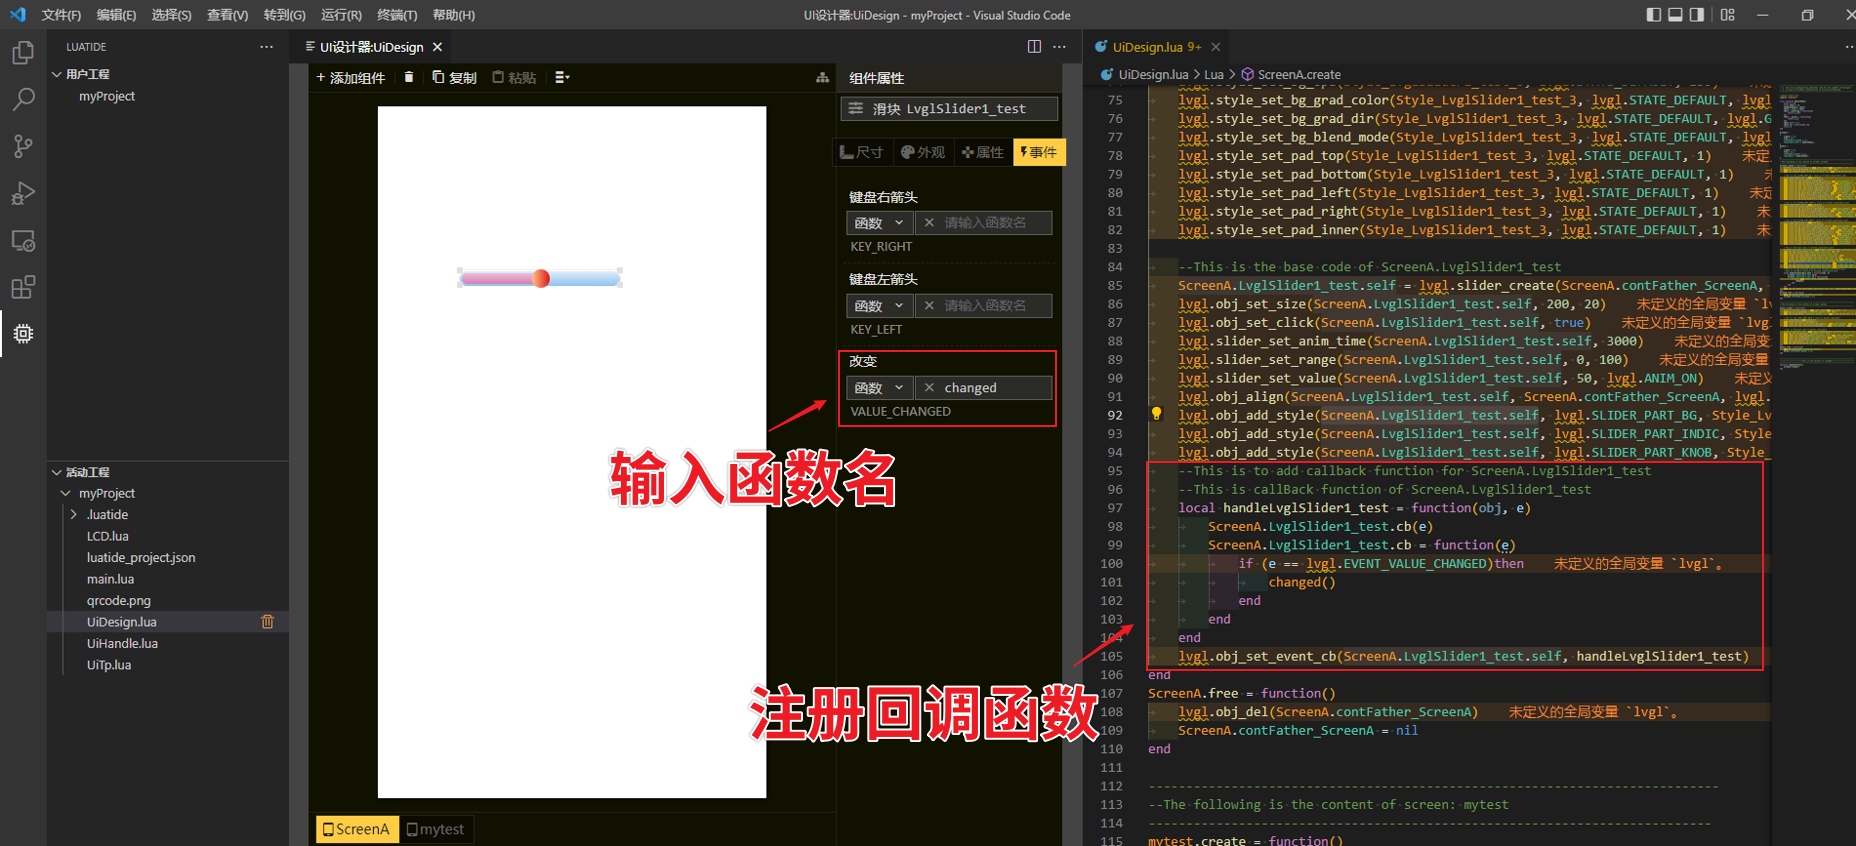
Task: Open the Extensions view icon
Action: point(23,287)
